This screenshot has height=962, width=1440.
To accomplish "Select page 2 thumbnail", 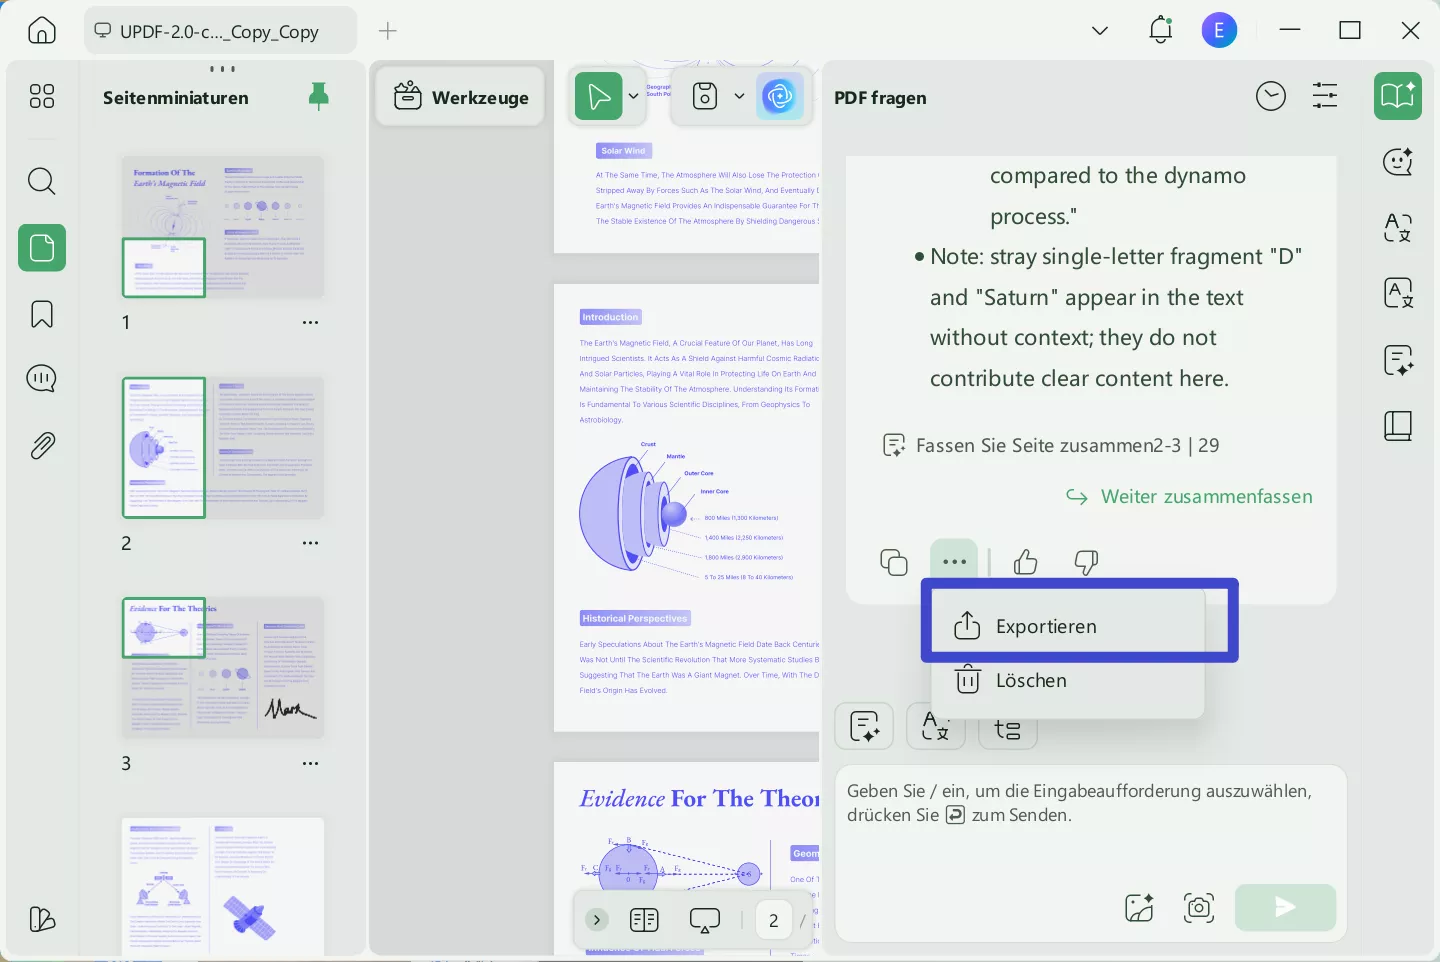I will (x=222, y=447).
